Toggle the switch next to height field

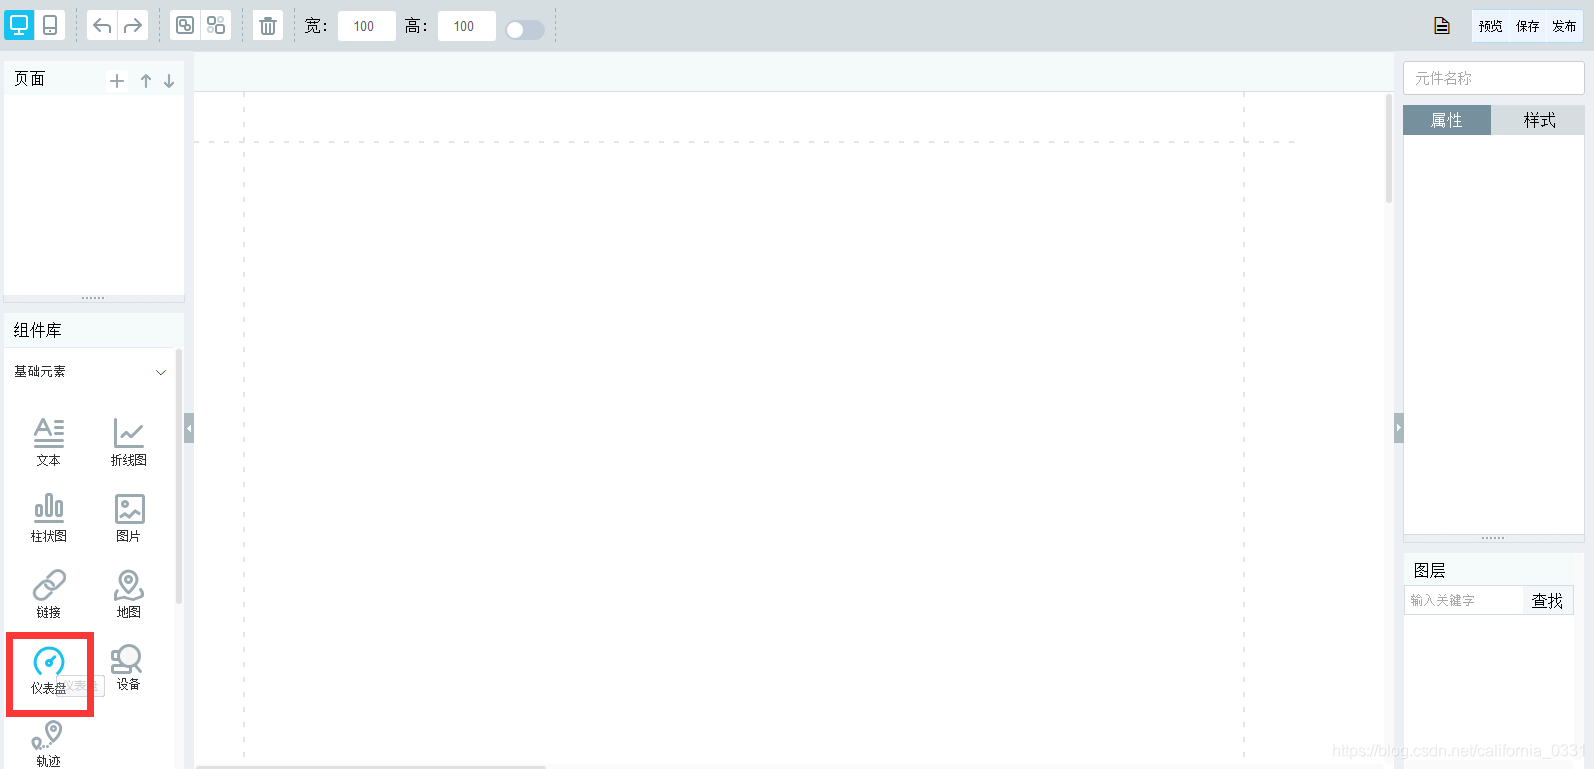point(525,29)
